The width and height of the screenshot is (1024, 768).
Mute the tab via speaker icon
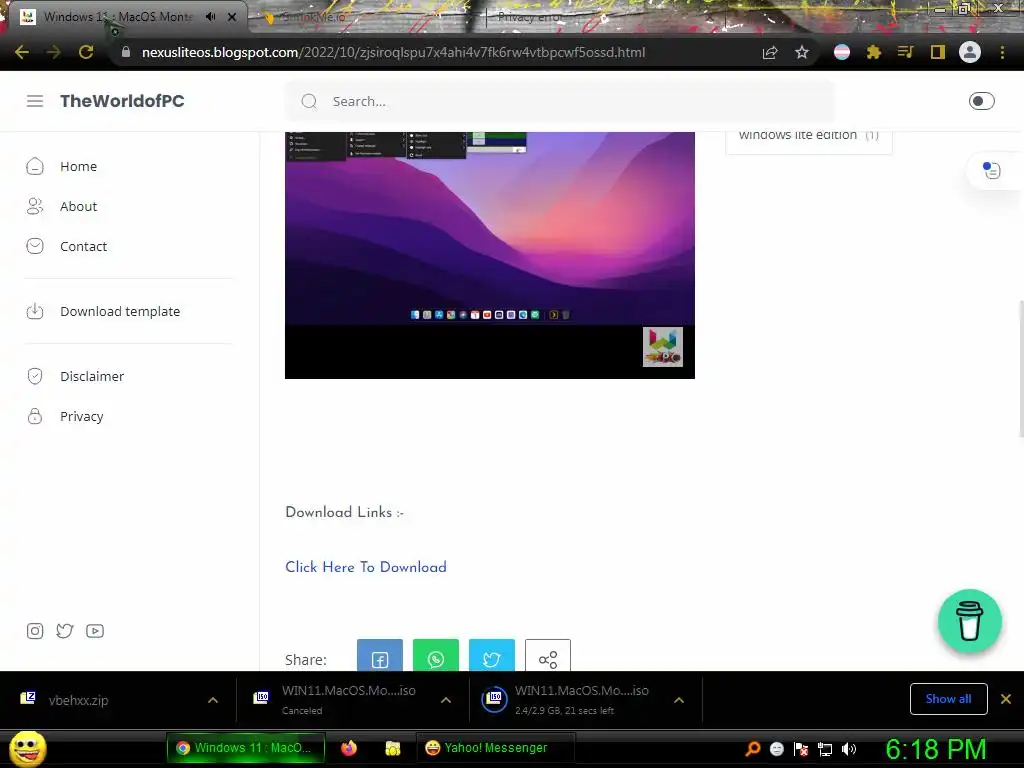coord(210,16)
